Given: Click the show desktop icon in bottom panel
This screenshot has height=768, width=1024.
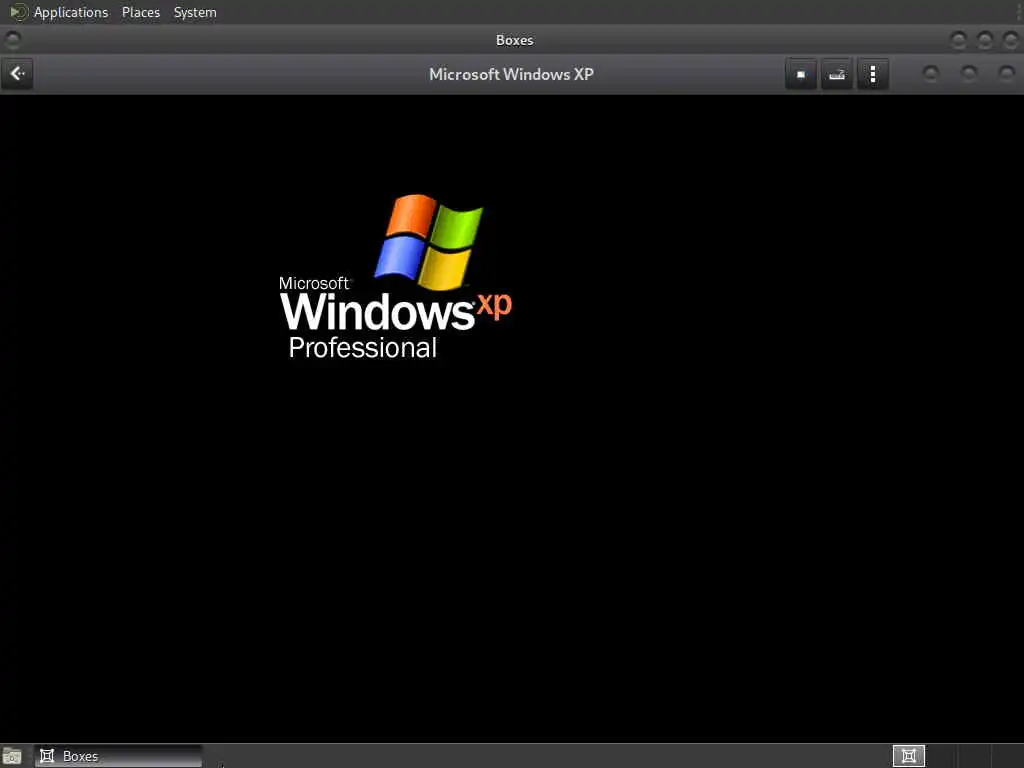Looking at the screenshot, I should pyautogui.click(x=12, y=756).
